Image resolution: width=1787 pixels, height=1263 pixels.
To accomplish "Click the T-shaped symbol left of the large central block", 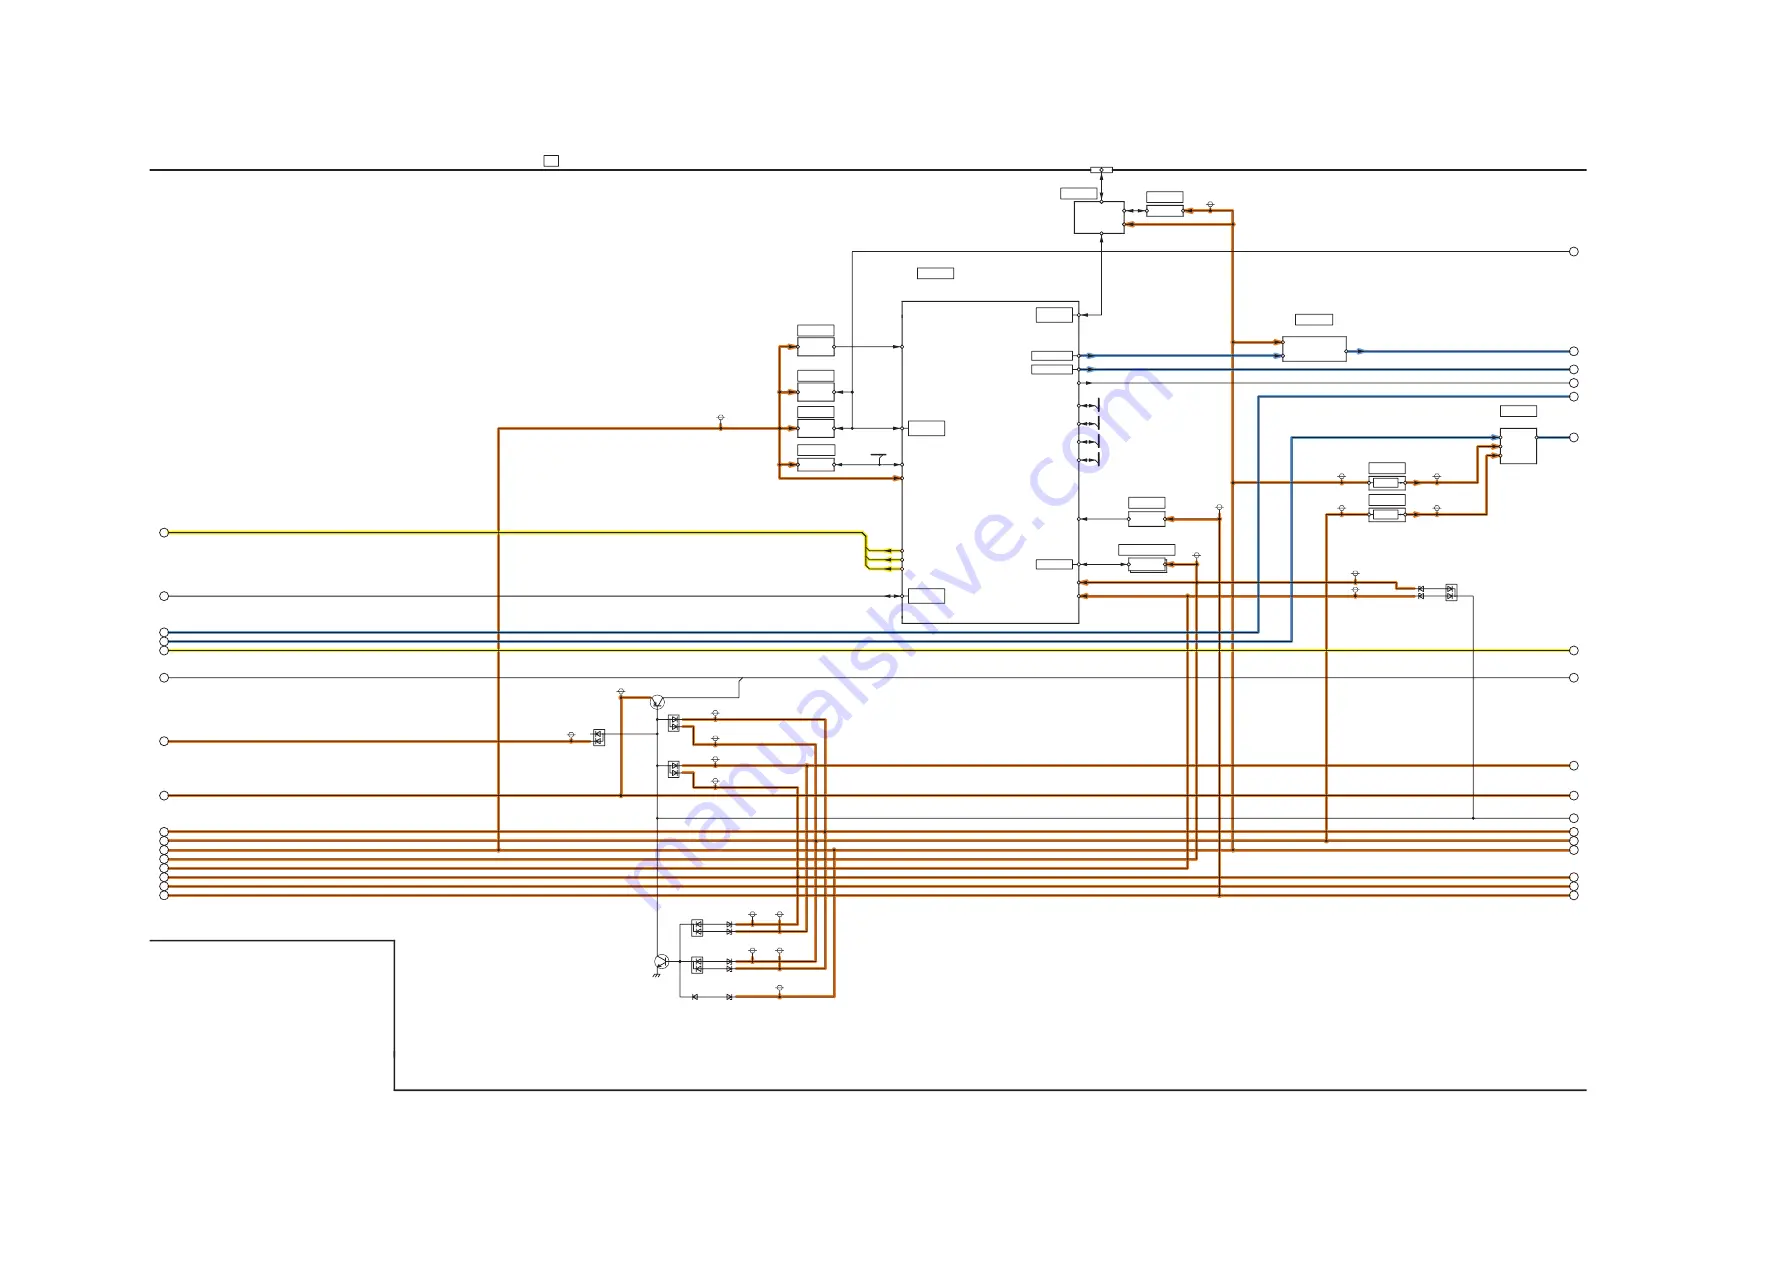I will 878,459.
